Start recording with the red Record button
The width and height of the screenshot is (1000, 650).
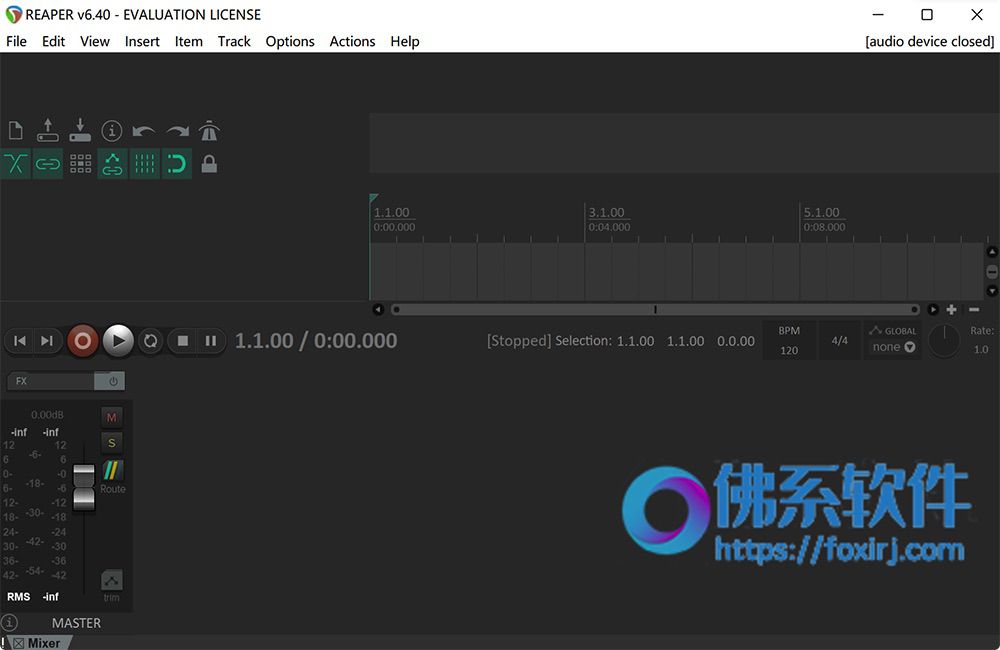[x=82, y=341]
